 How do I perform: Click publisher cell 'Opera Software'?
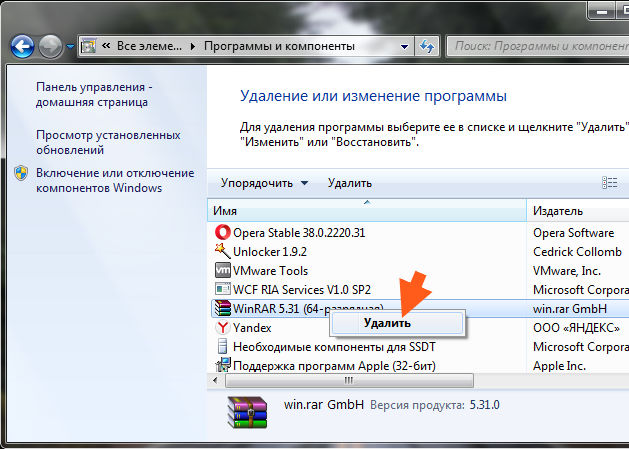click(x=573, y=233)
